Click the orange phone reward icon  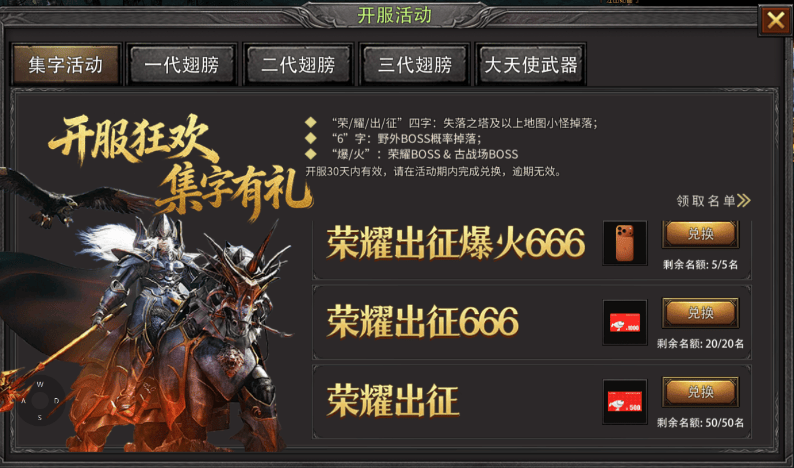(625, 243)
